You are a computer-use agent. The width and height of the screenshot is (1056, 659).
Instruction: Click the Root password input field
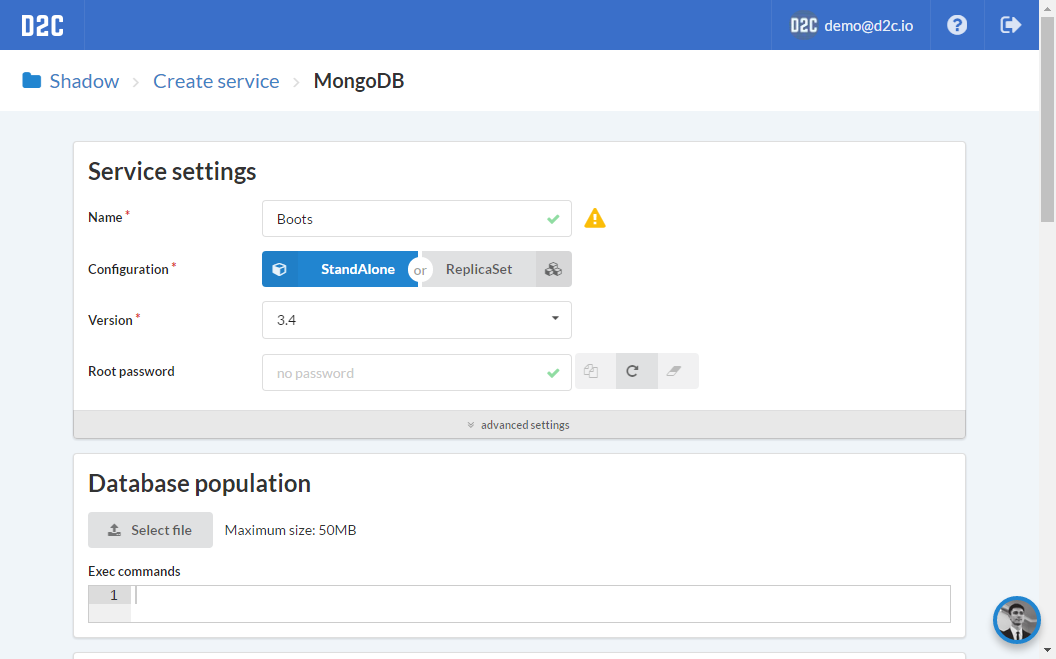pyautogui.click(x=417, y=373)
